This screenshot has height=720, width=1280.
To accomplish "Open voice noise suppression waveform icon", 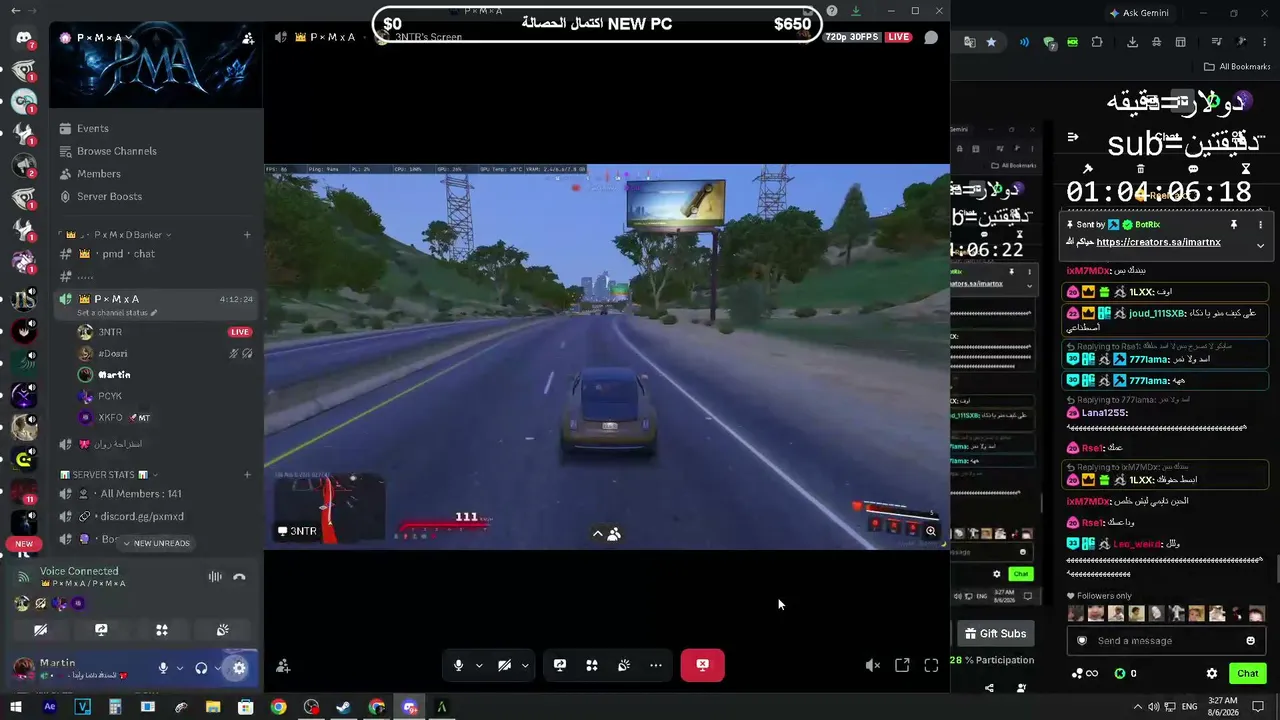I will (x=215, y=577).
